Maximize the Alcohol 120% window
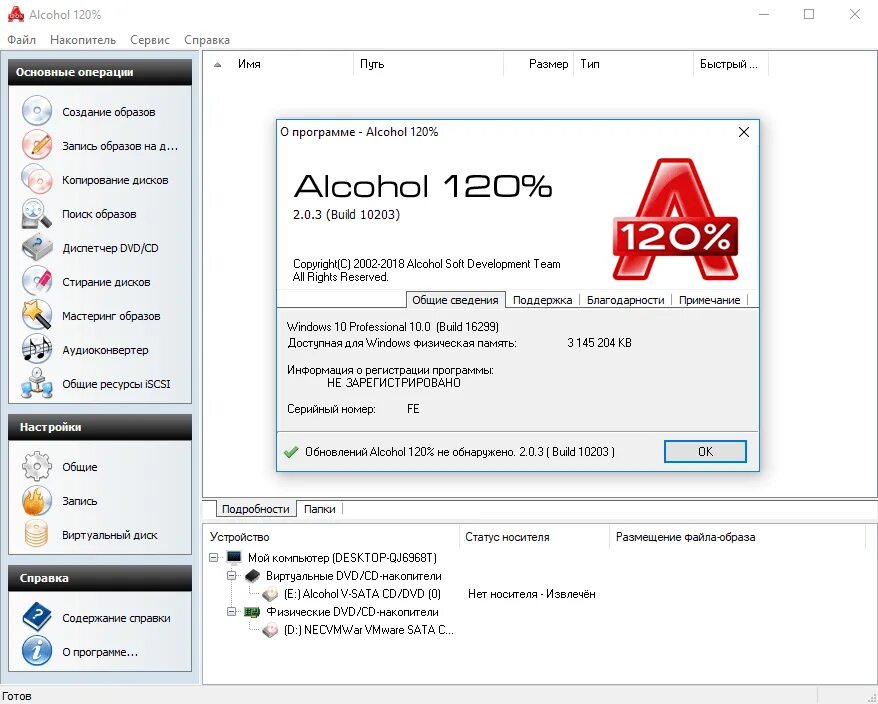This screenshot has height=704, width=878. tap(809, 14)
